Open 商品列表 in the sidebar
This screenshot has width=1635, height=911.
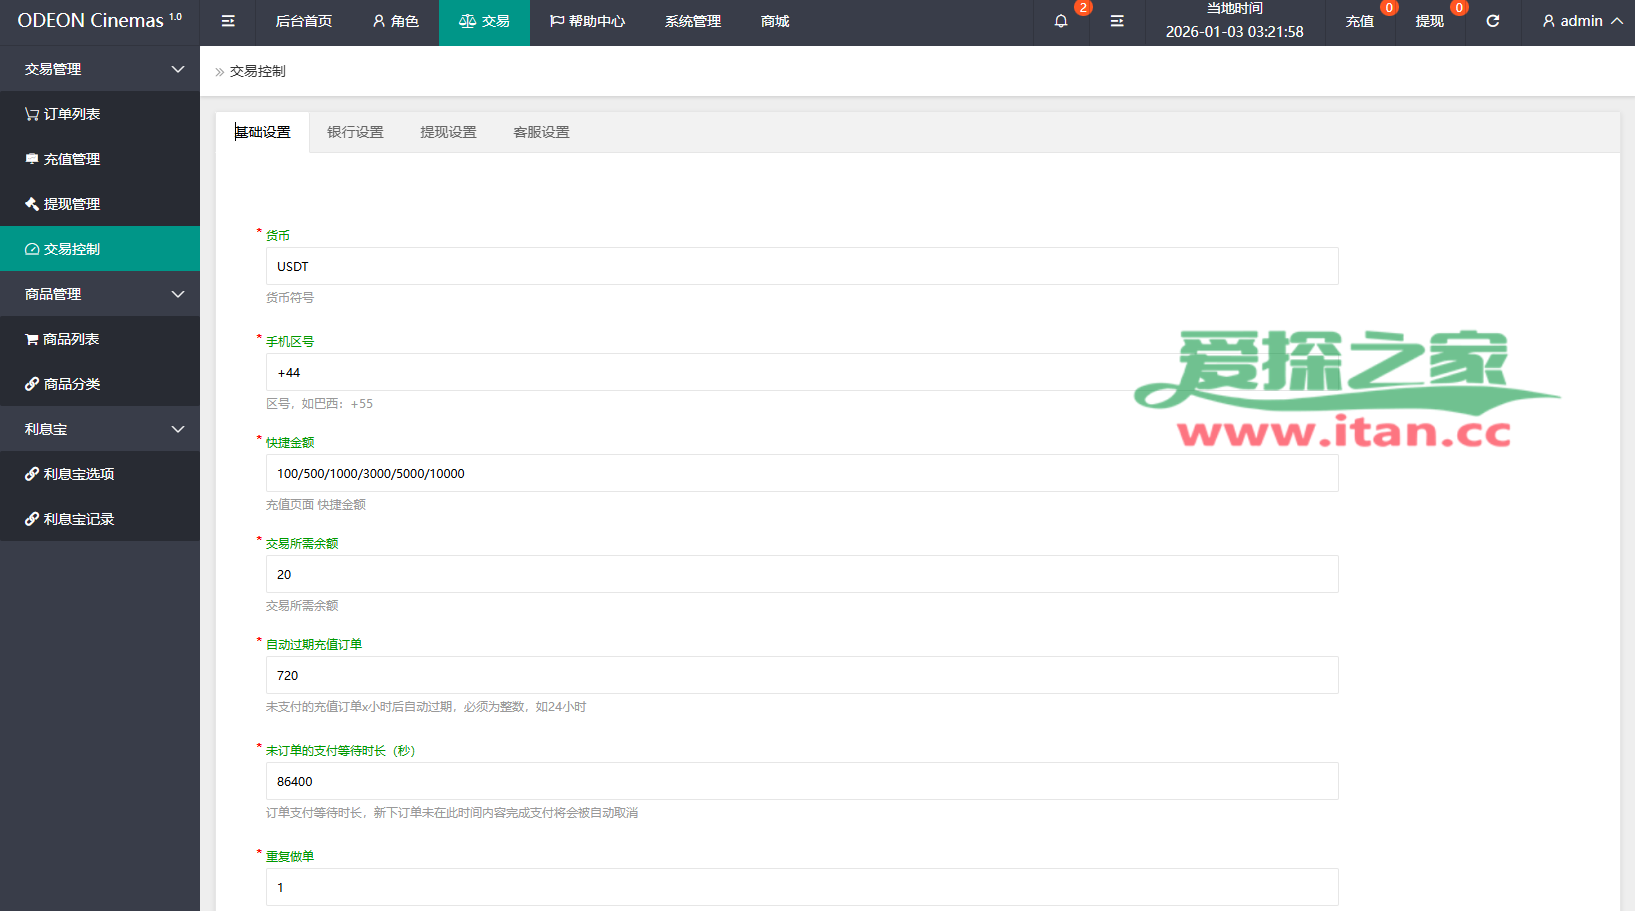(70, 339)
